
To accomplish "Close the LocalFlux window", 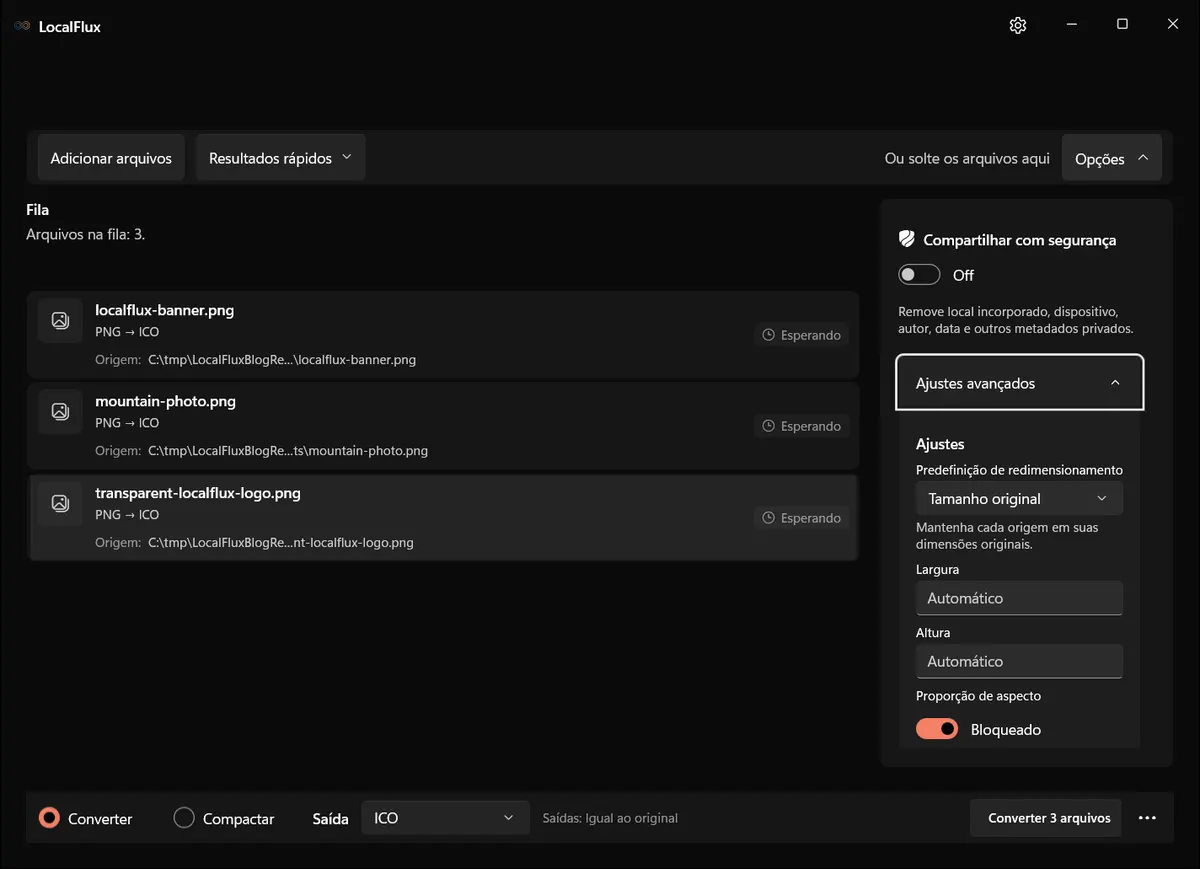I will tap(1173, 25).
